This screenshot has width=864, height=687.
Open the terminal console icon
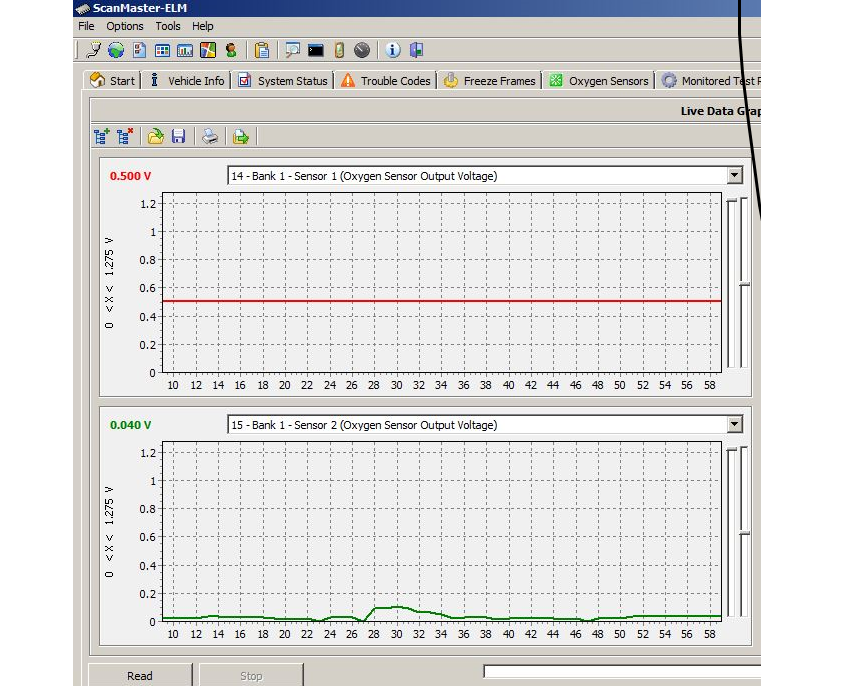click(x=315, y=50)
